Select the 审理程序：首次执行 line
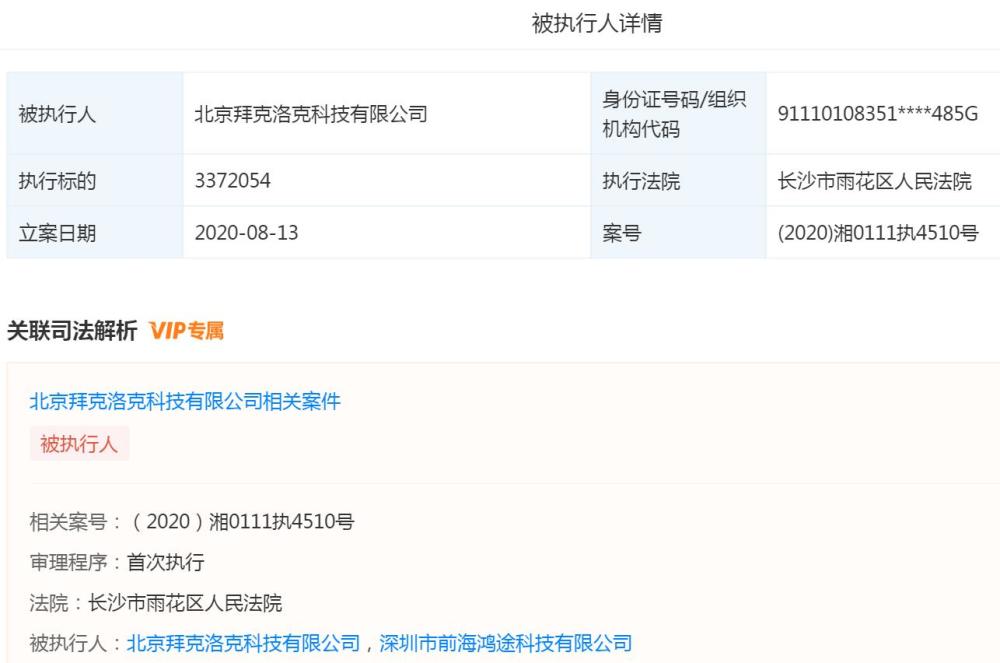The image size is (1000, 663). (117, 562)
